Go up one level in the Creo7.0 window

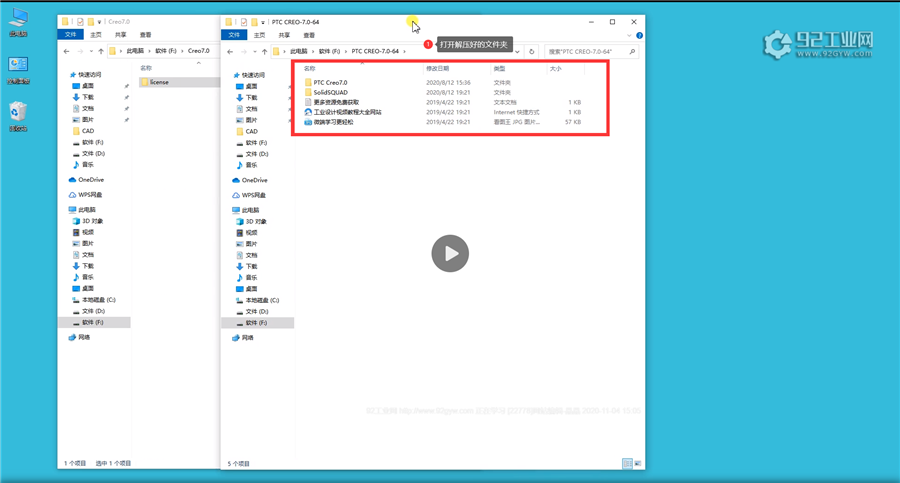(x=101, y=51)
